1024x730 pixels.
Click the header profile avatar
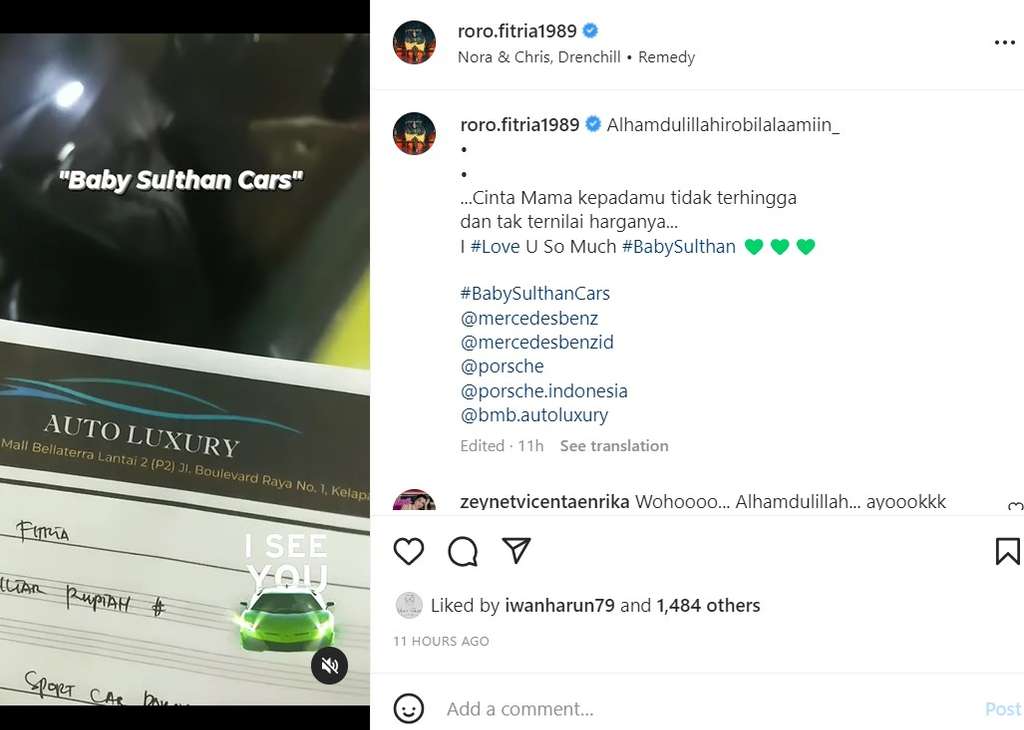414,43
